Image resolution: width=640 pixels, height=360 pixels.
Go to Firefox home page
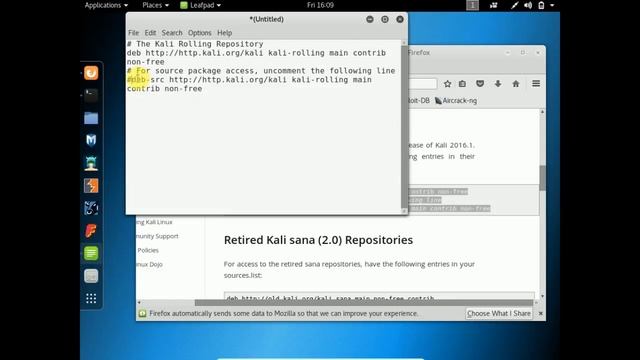tap(516, 84)
